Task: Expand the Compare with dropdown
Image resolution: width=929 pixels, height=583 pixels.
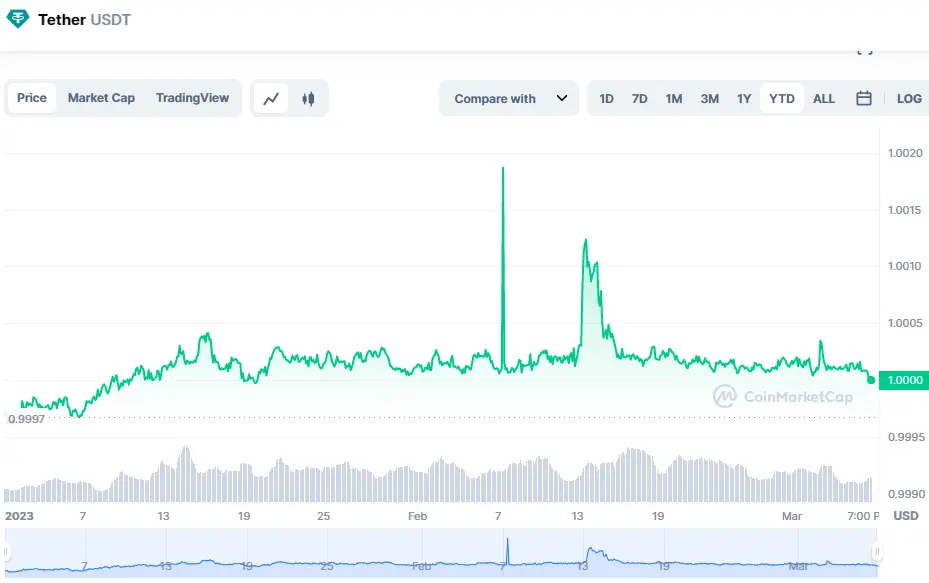Action: pyautogui.click(x=508, y=98)
